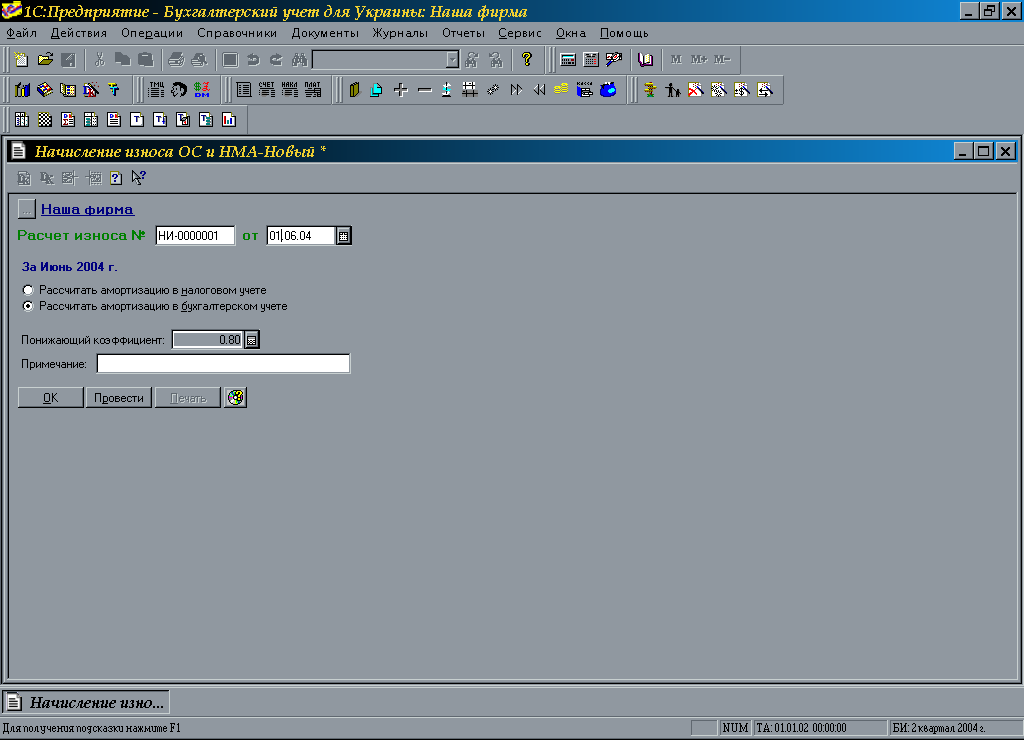Click the СЧЕТ invoice document icon

(266, 89)
